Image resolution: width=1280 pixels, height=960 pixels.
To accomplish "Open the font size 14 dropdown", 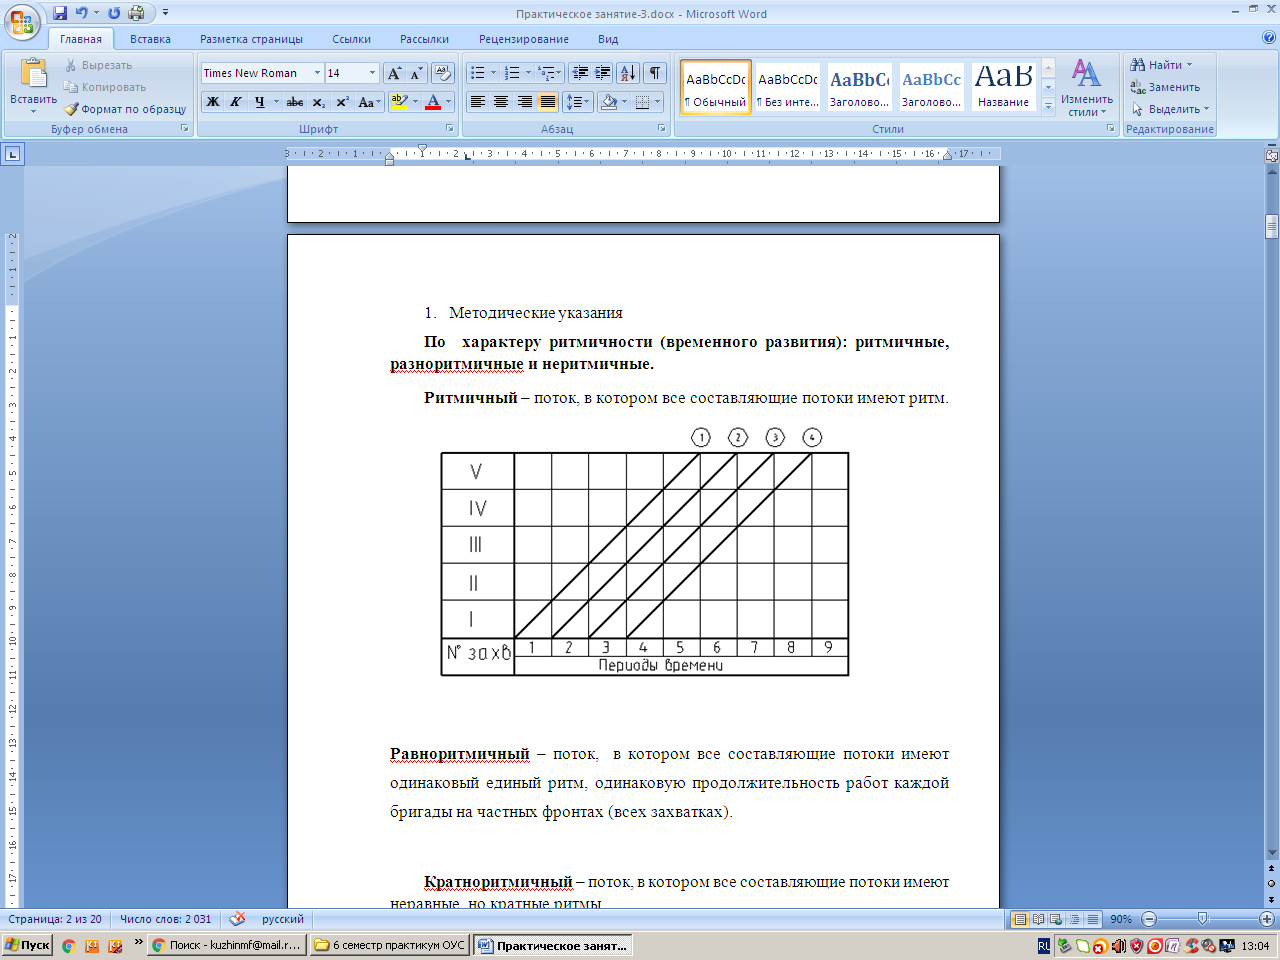I will click(x=373, y=73).
